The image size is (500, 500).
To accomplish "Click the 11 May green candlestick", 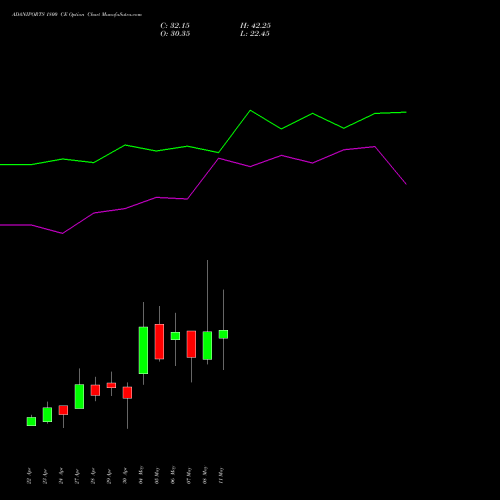I will [x=223, y=334].
